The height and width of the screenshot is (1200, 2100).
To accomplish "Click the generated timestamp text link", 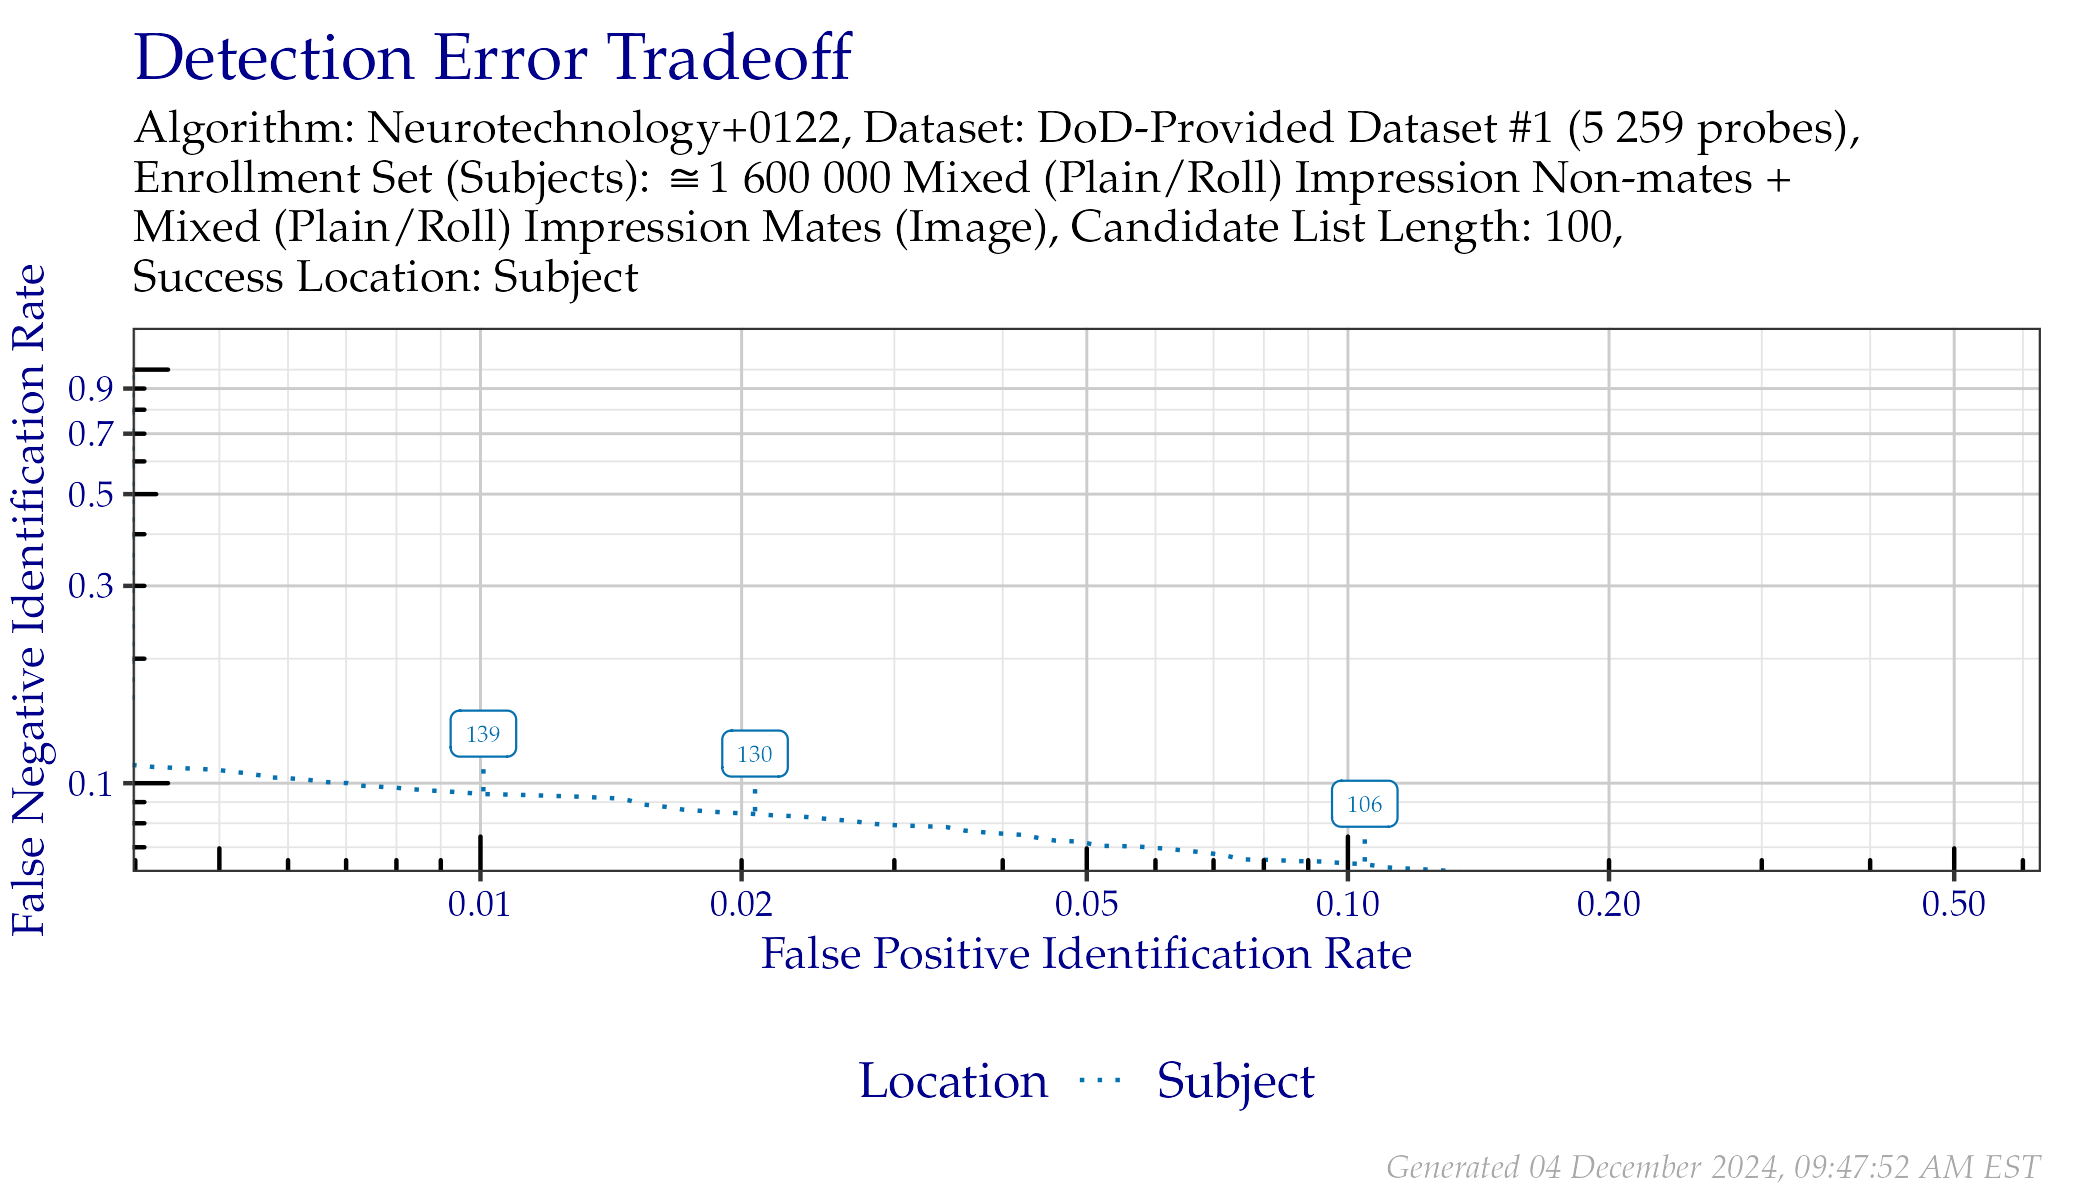I will tap(1716, 1154).
